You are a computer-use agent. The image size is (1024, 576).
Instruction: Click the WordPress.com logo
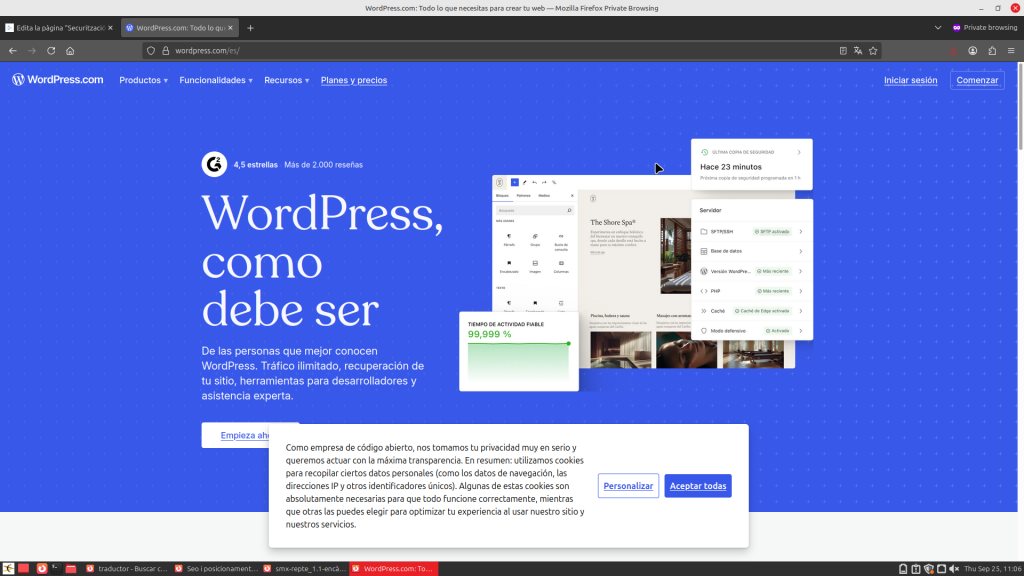(x=57, y=80)
